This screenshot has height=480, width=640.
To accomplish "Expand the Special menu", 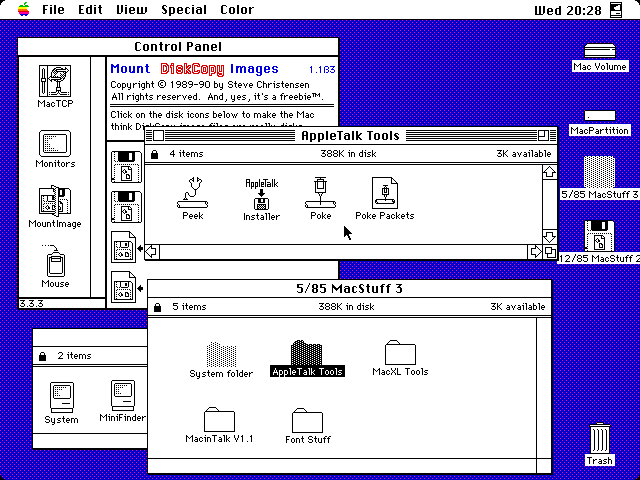I will point(182,10).
